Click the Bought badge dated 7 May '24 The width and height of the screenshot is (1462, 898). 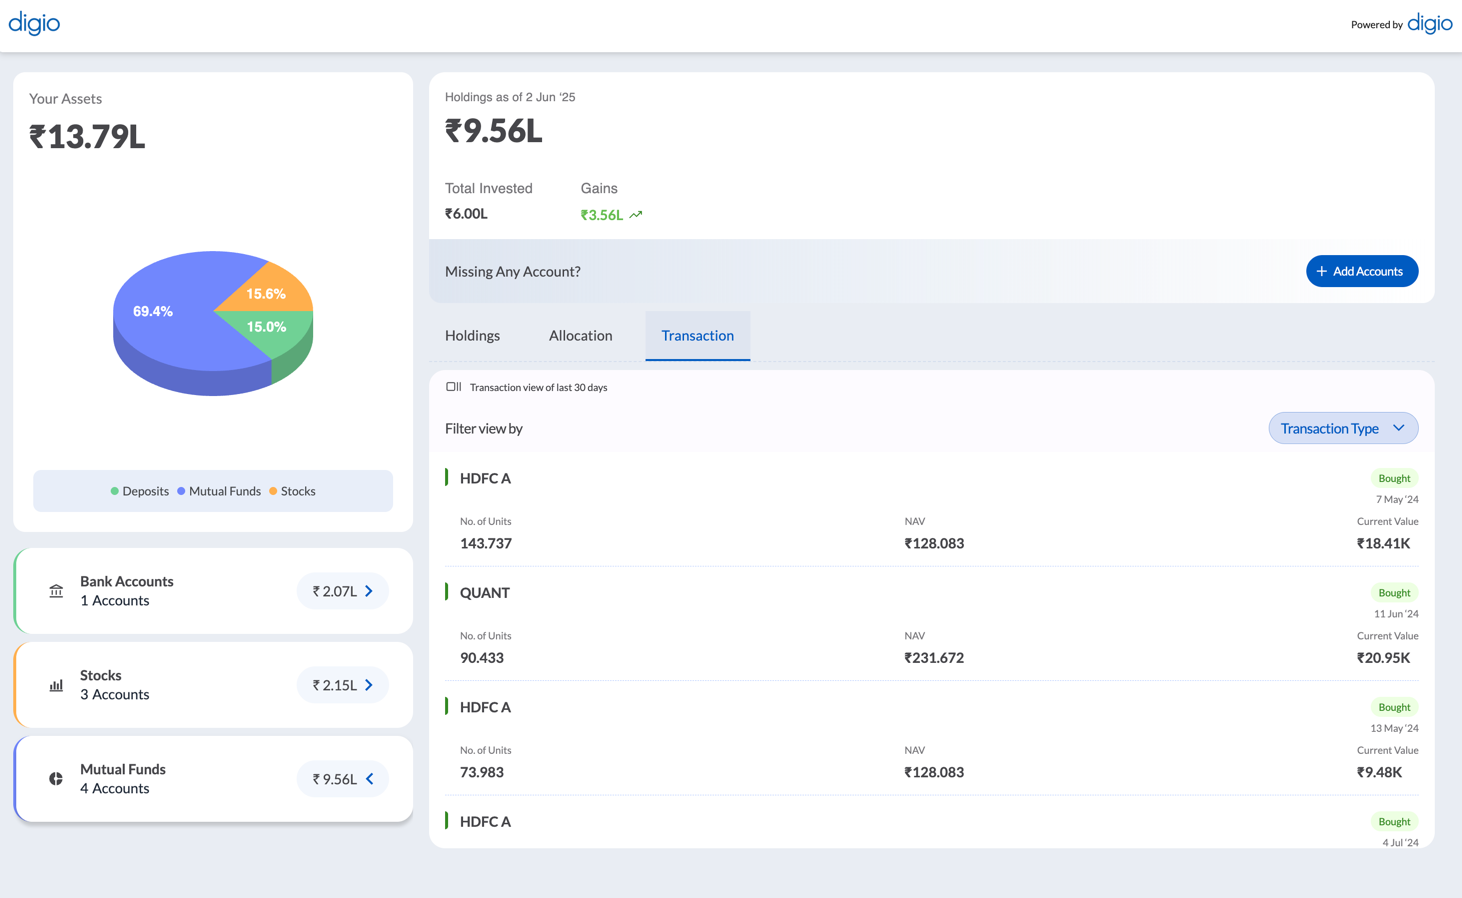[x=1394, y=479]
